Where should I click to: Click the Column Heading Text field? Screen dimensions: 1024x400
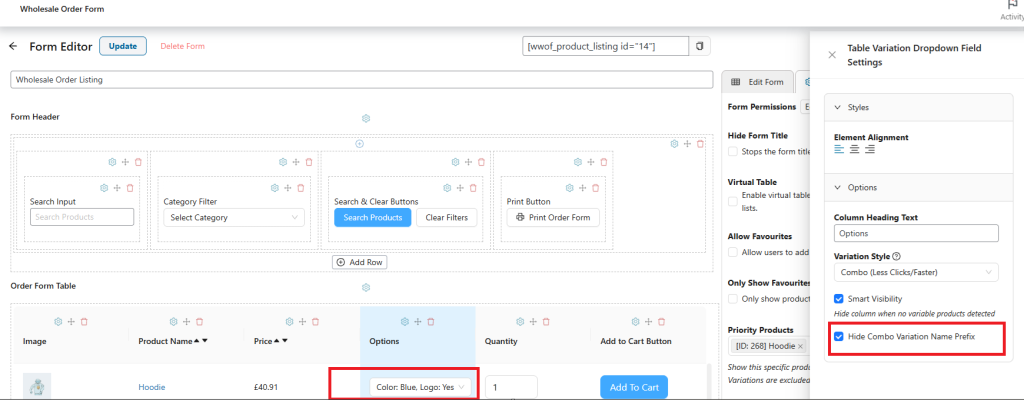click(x=916, y=233)
